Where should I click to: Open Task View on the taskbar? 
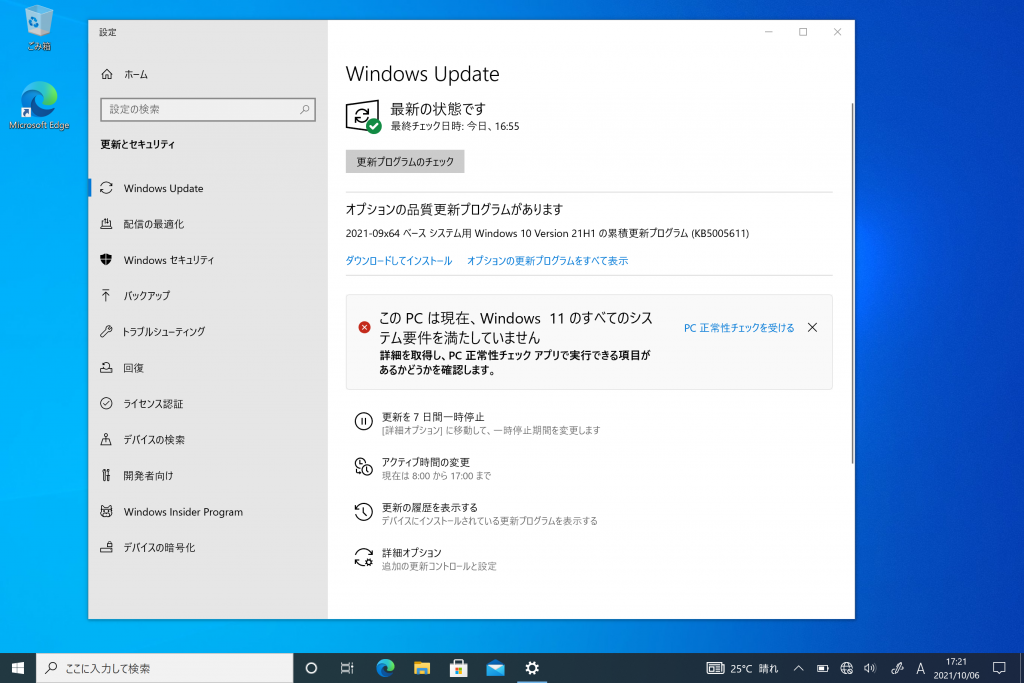pyautogui.click(x=347, y=668)
